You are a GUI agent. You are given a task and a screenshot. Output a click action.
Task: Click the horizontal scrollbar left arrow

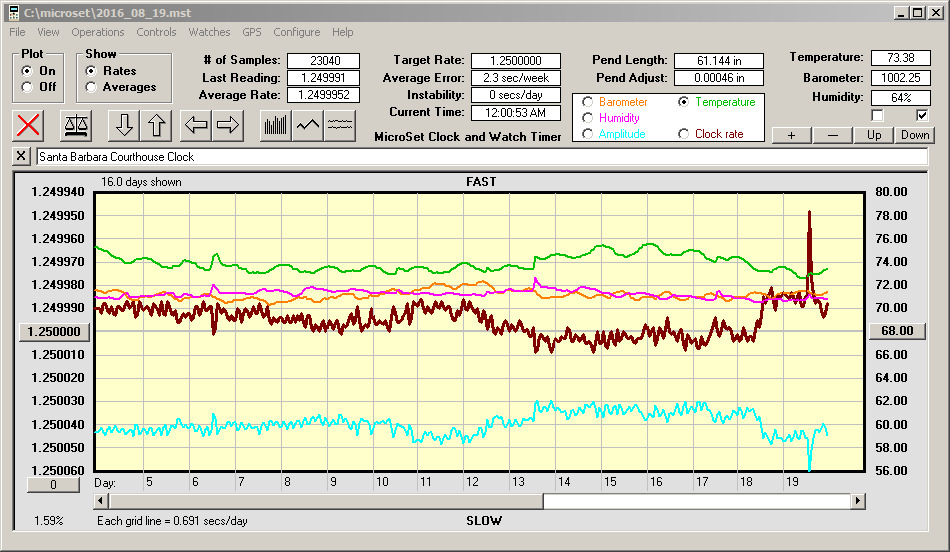click(x=101, y=500)
